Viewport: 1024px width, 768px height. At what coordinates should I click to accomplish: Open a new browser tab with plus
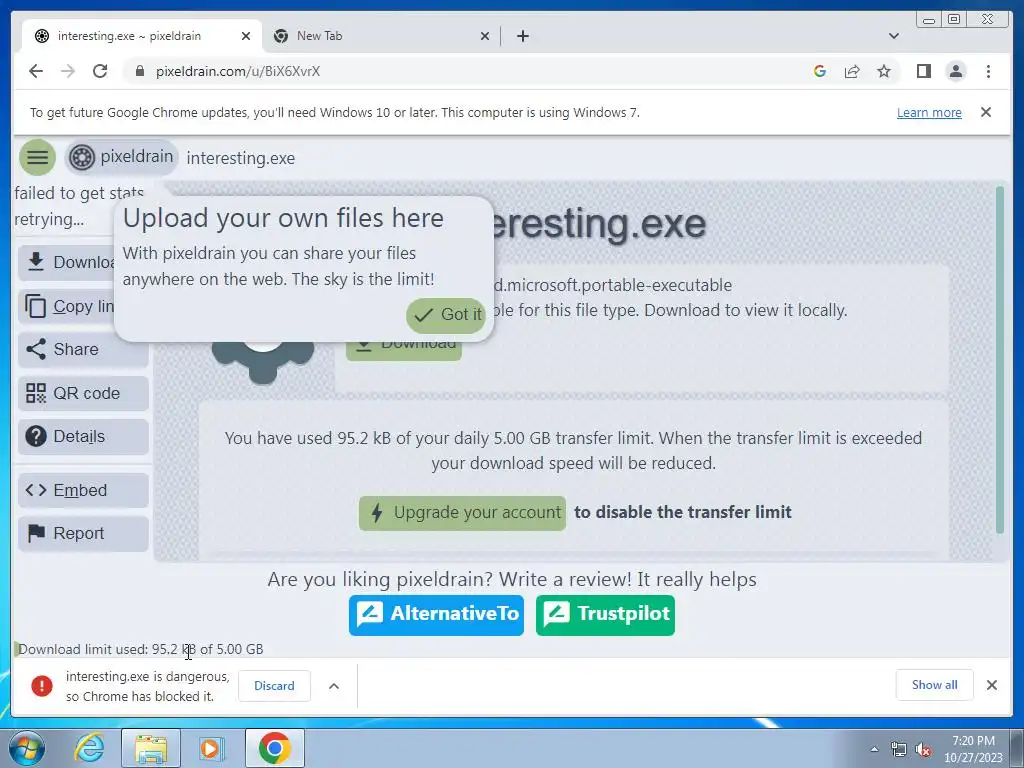pyautogui.click(x=522, y=37)
